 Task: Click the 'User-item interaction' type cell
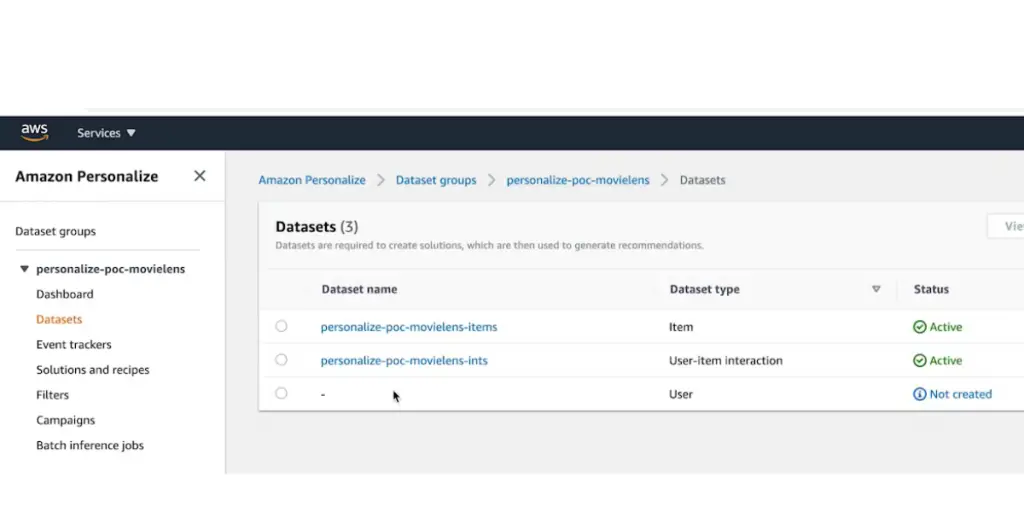(x=726, y=360)
